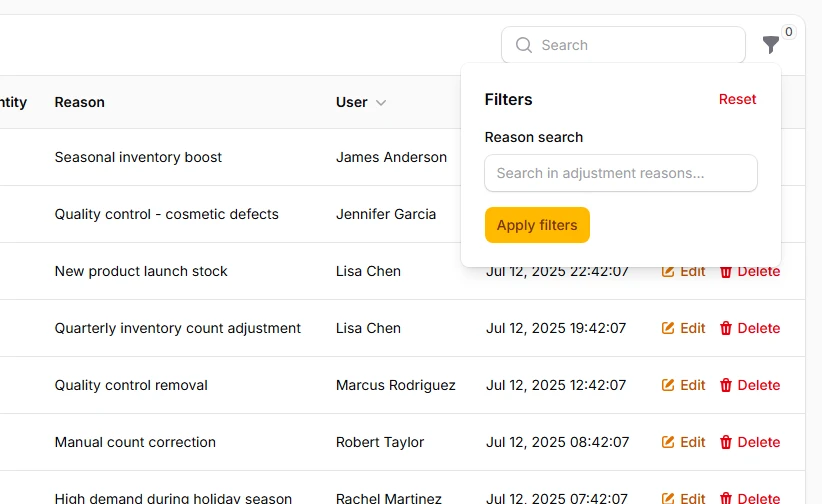Screen dimensions: 822x504
Task: Reset the filters
Action: point(737,99)
